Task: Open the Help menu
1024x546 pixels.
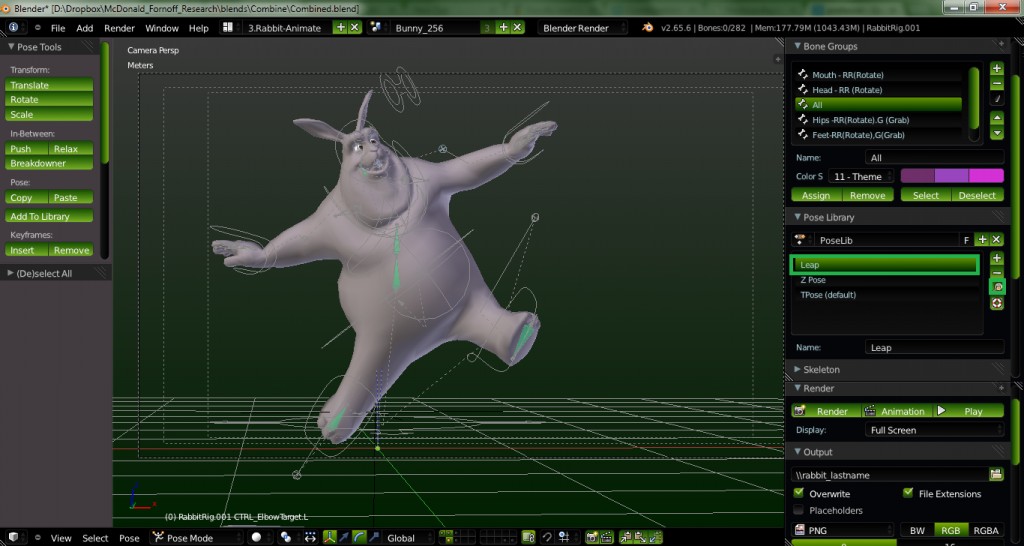Action: (x=199, y=28)
